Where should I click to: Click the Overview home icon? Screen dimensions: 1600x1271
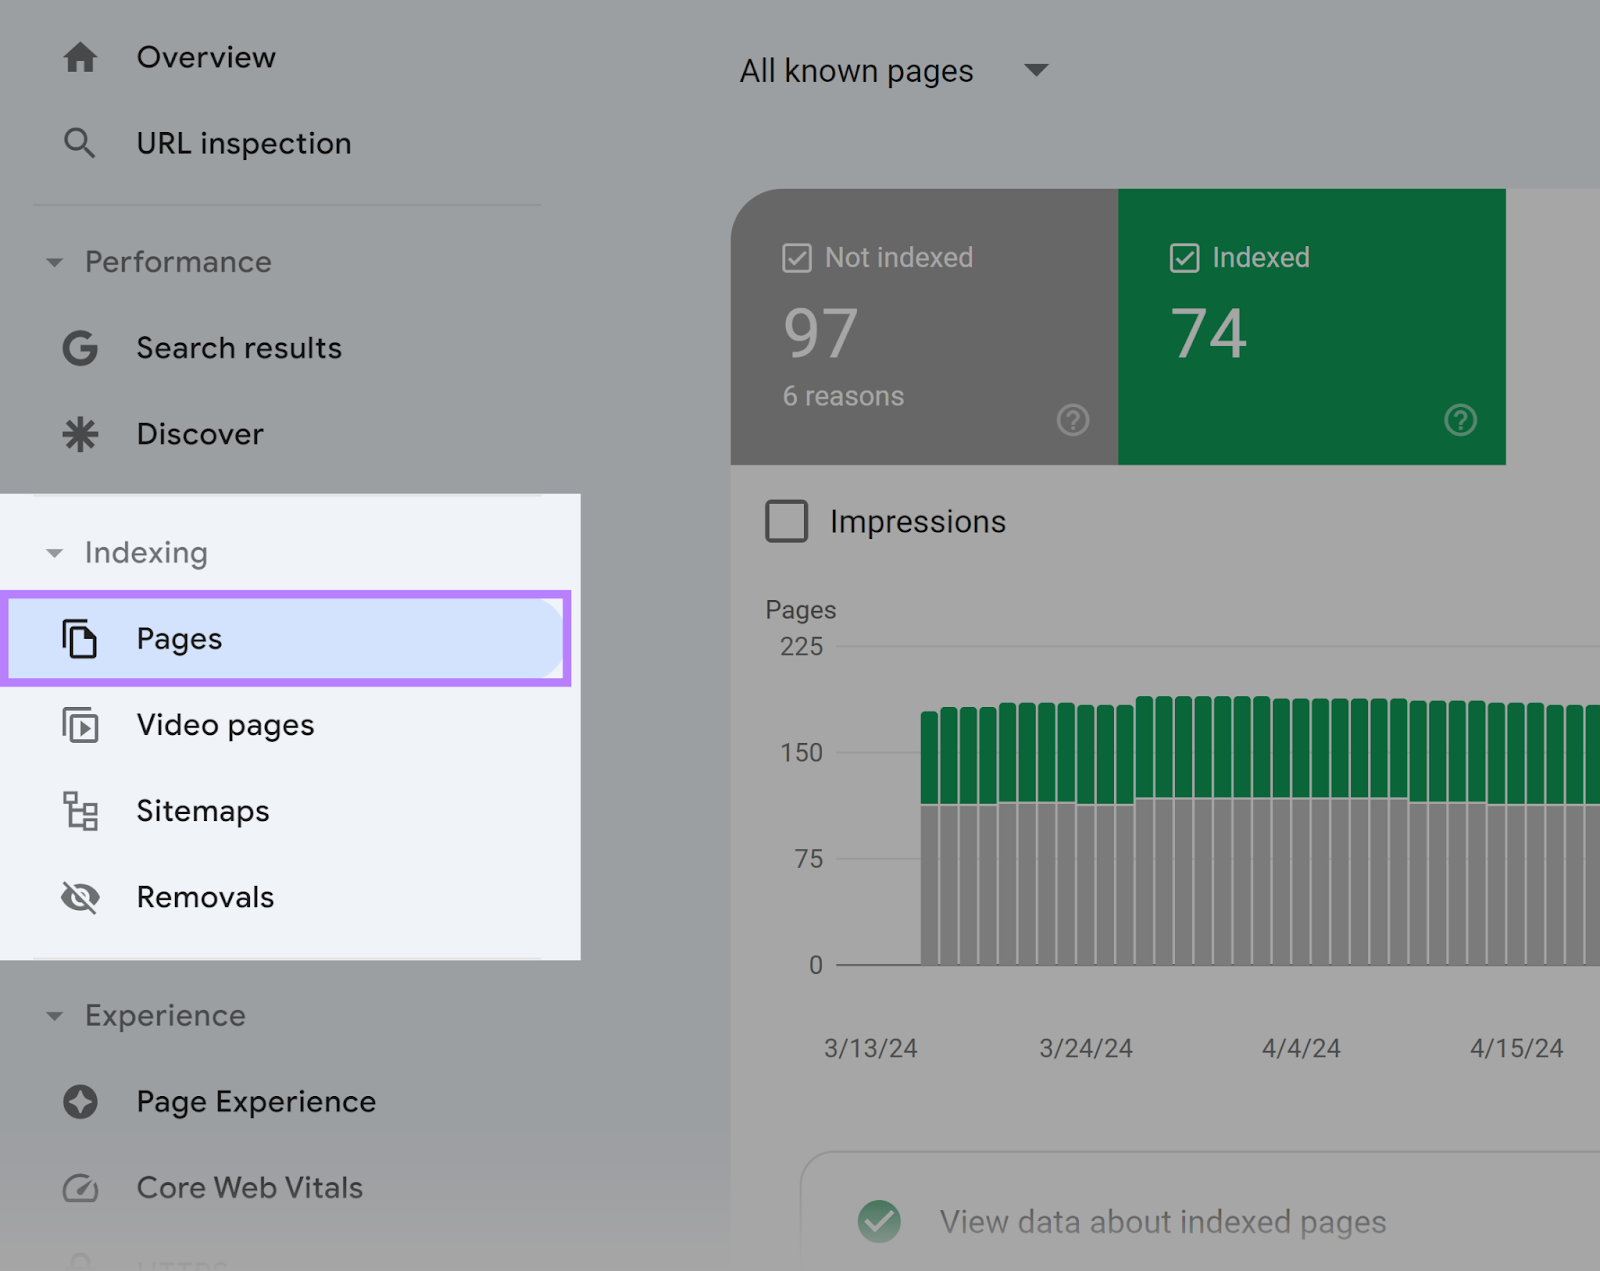pyautogui.click(x=80, y=57)
